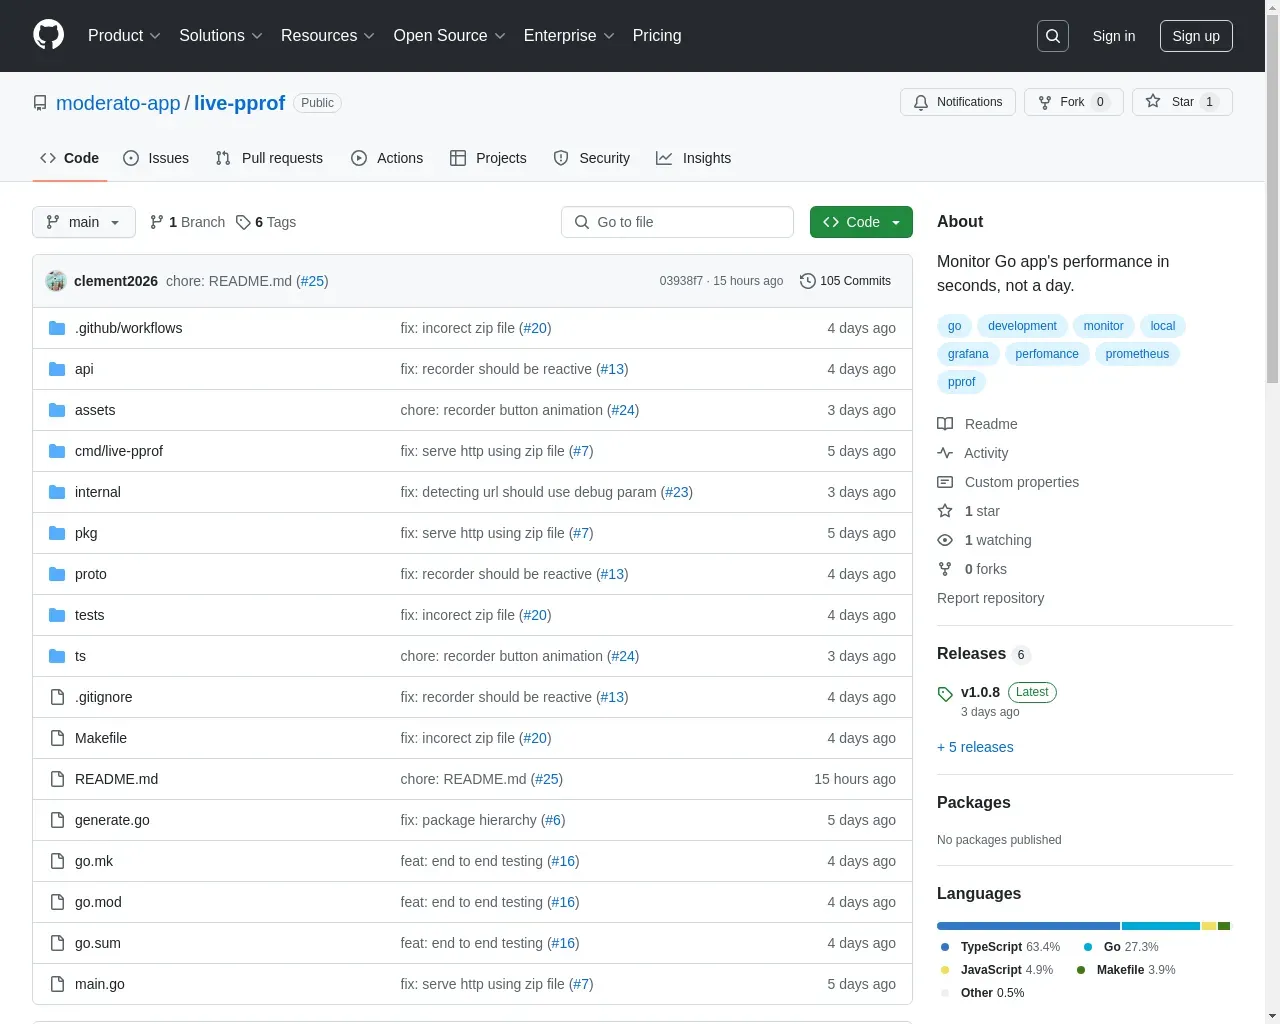Open the Pricing page
The height and width of the screenshot is (1024, 1280).
pyautogui.click(x=657, y=36)
